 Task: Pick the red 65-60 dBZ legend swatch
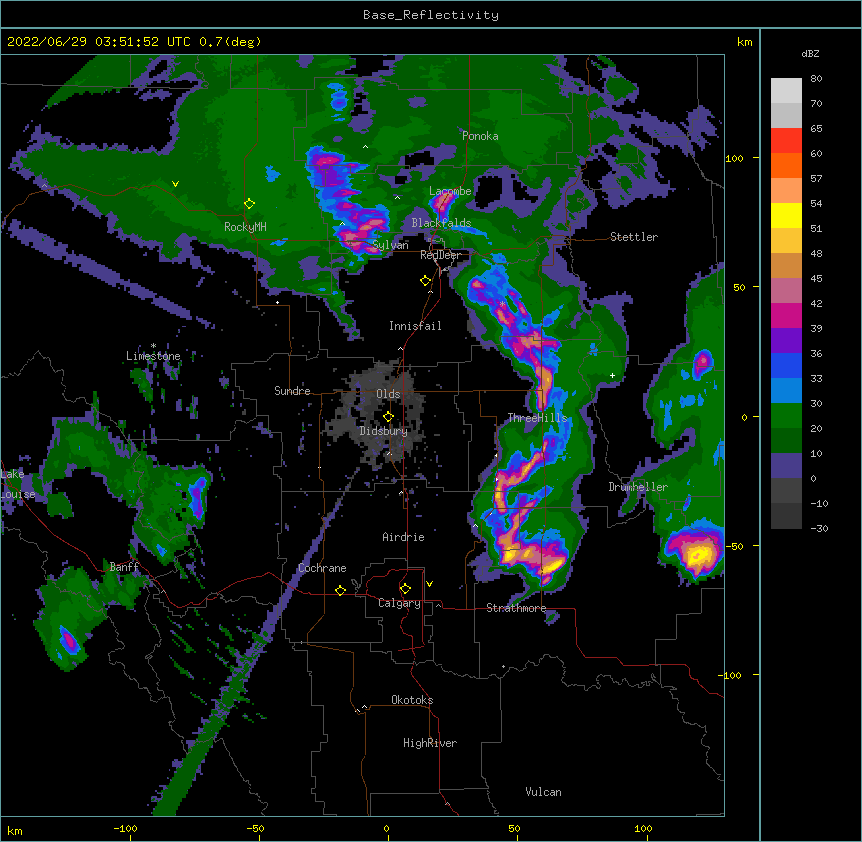pos(786,140)
